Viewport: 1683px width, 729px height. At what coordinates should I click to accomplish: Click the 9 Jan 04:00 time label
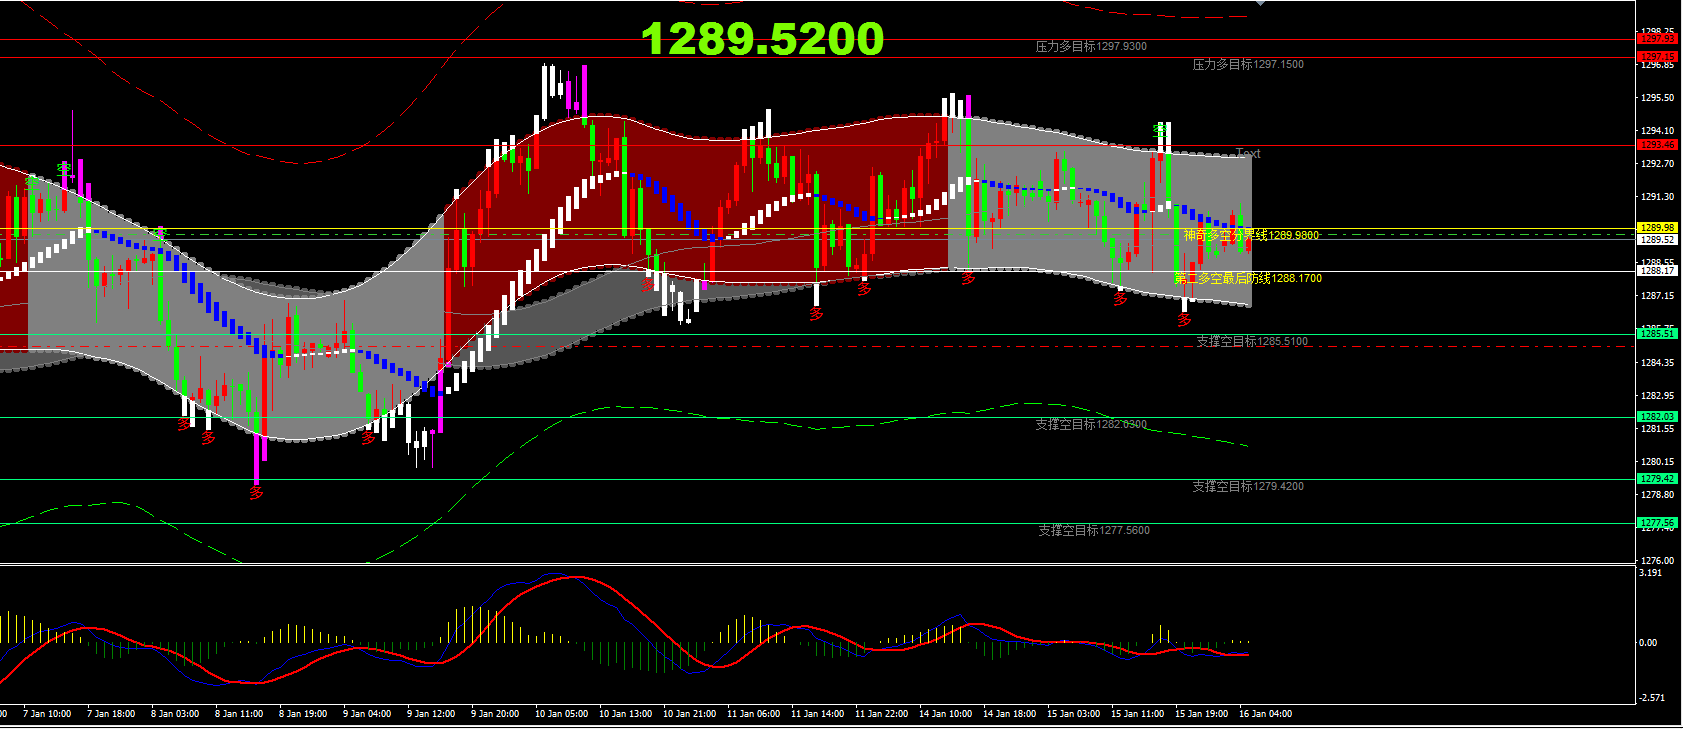[x=367, y=714]
